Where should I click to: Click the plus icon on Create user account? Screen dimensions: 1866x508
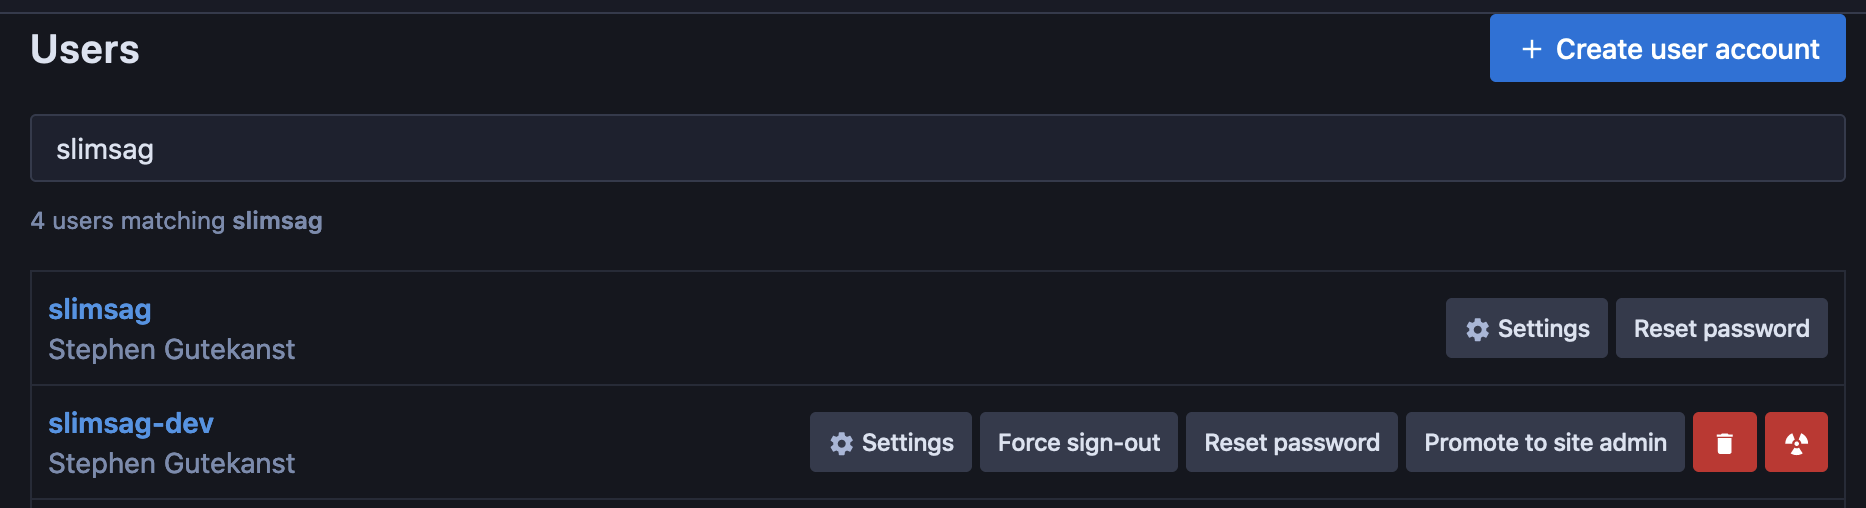1531,49
